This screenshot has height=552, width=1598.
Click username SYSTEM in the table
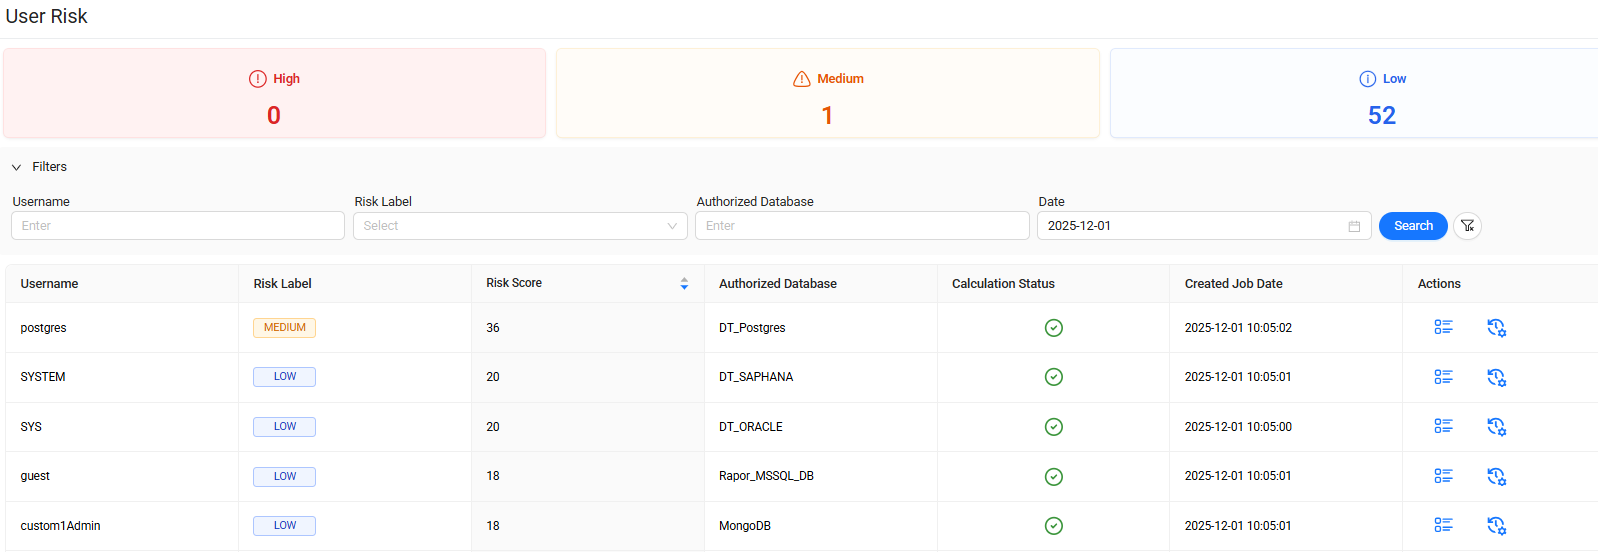tap(43, 377)
